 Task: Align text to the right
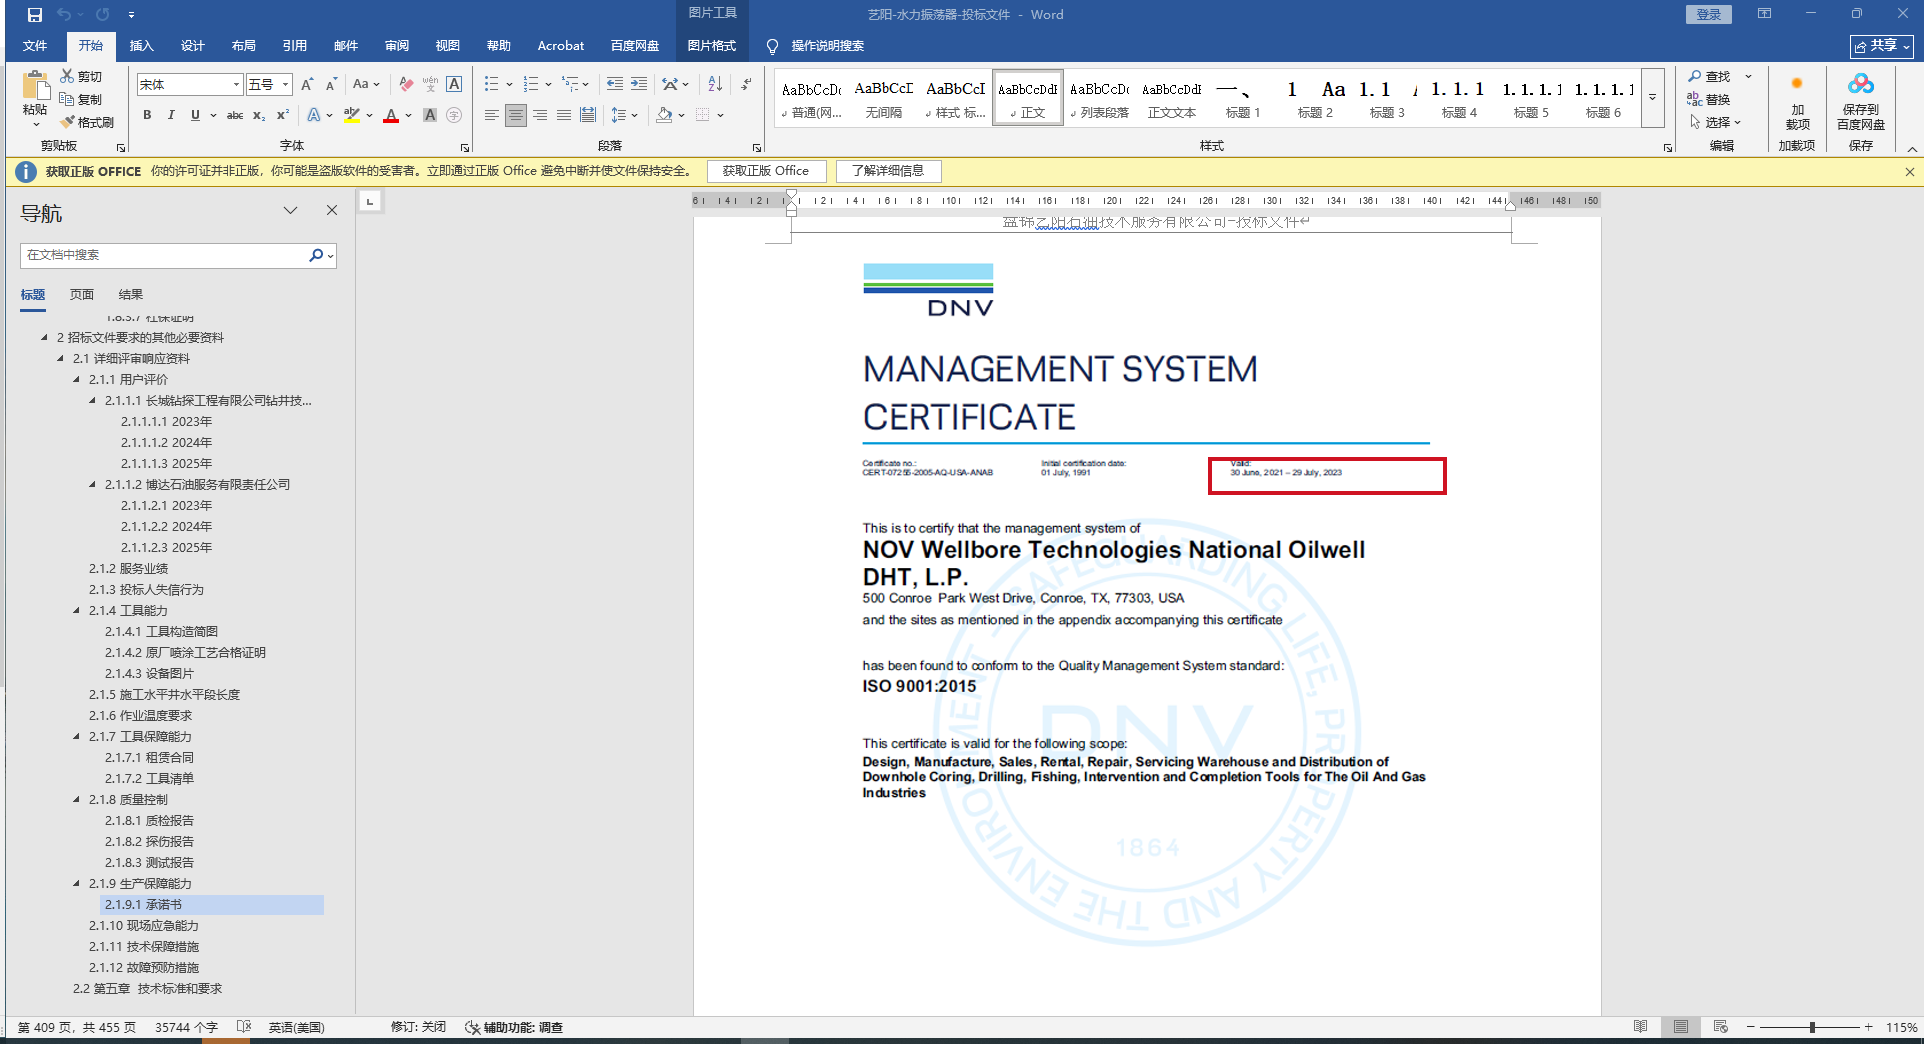pyautogui.click(x=540, y=115)
